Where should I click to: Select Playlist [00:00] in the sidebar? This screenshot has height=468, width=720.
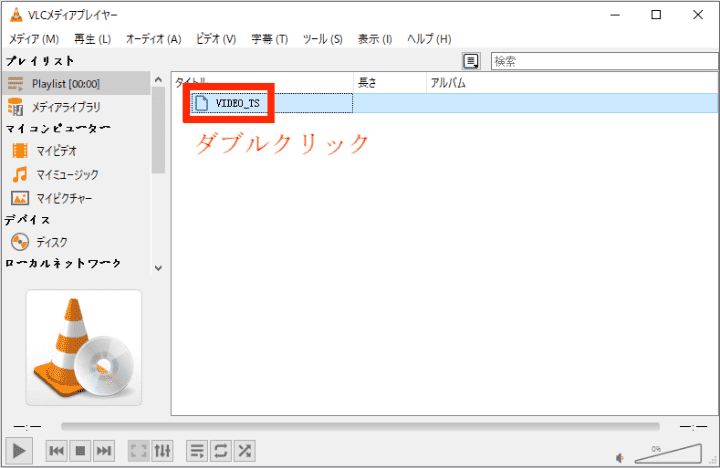coord(76,84)
